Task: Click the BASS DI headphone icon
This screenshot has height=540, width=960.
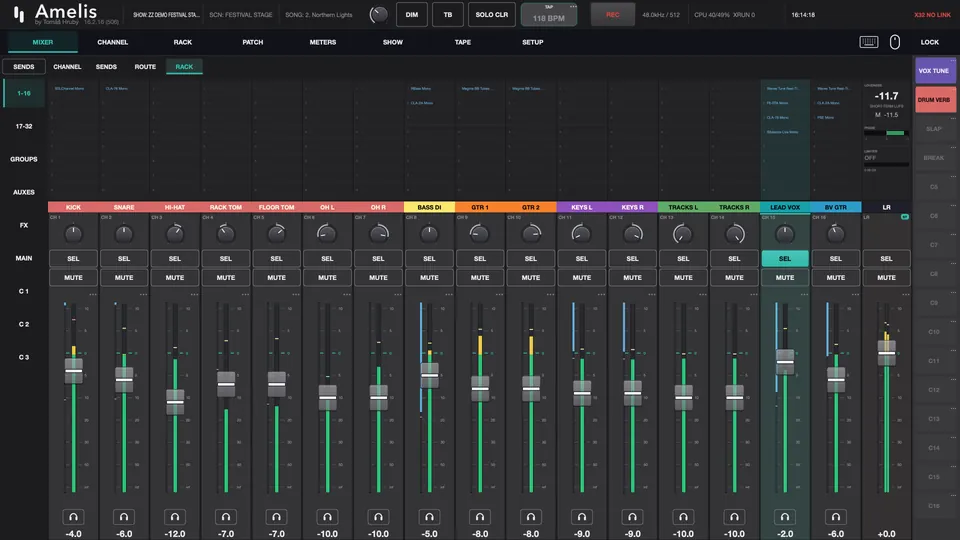Action: coord(429,517)
